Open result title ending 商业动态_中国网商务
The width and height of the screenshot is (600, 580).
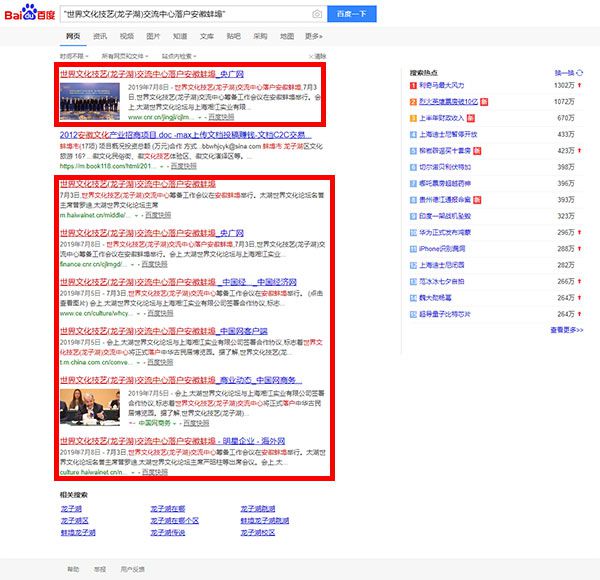tap(181, 380)
